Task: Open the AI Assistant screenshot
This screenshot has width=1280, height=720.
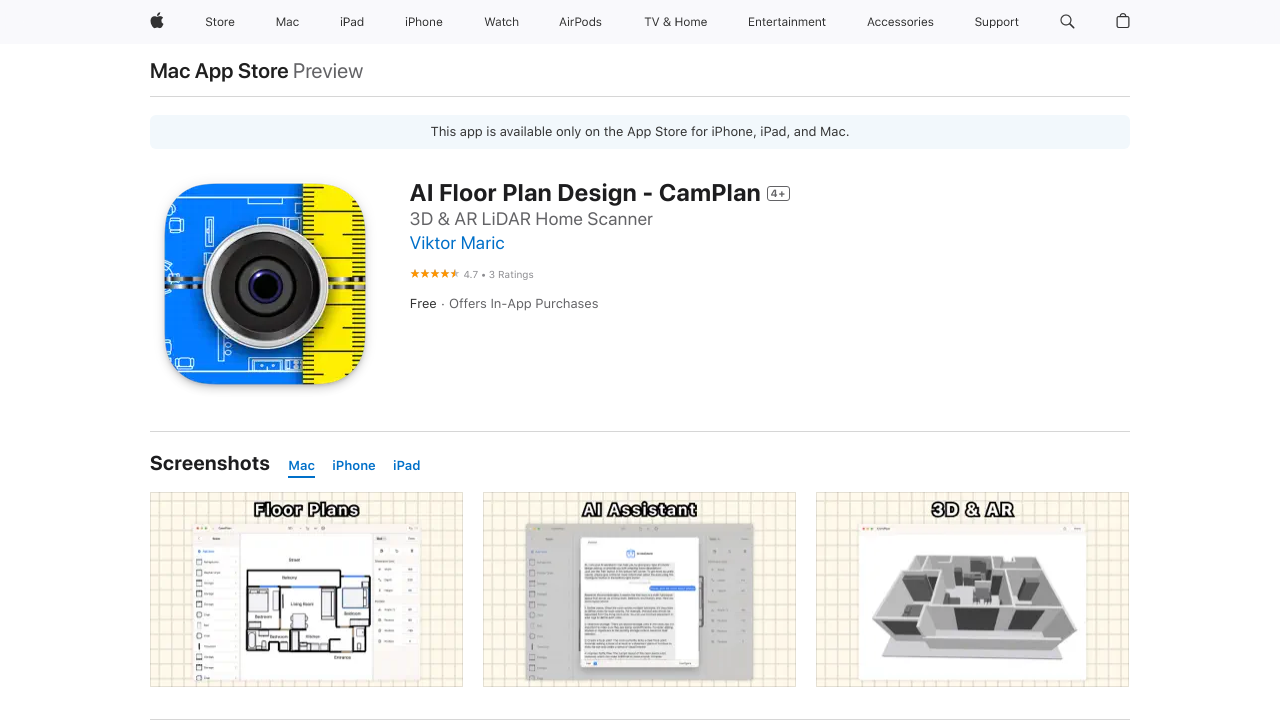Action: tap(639, 589)
